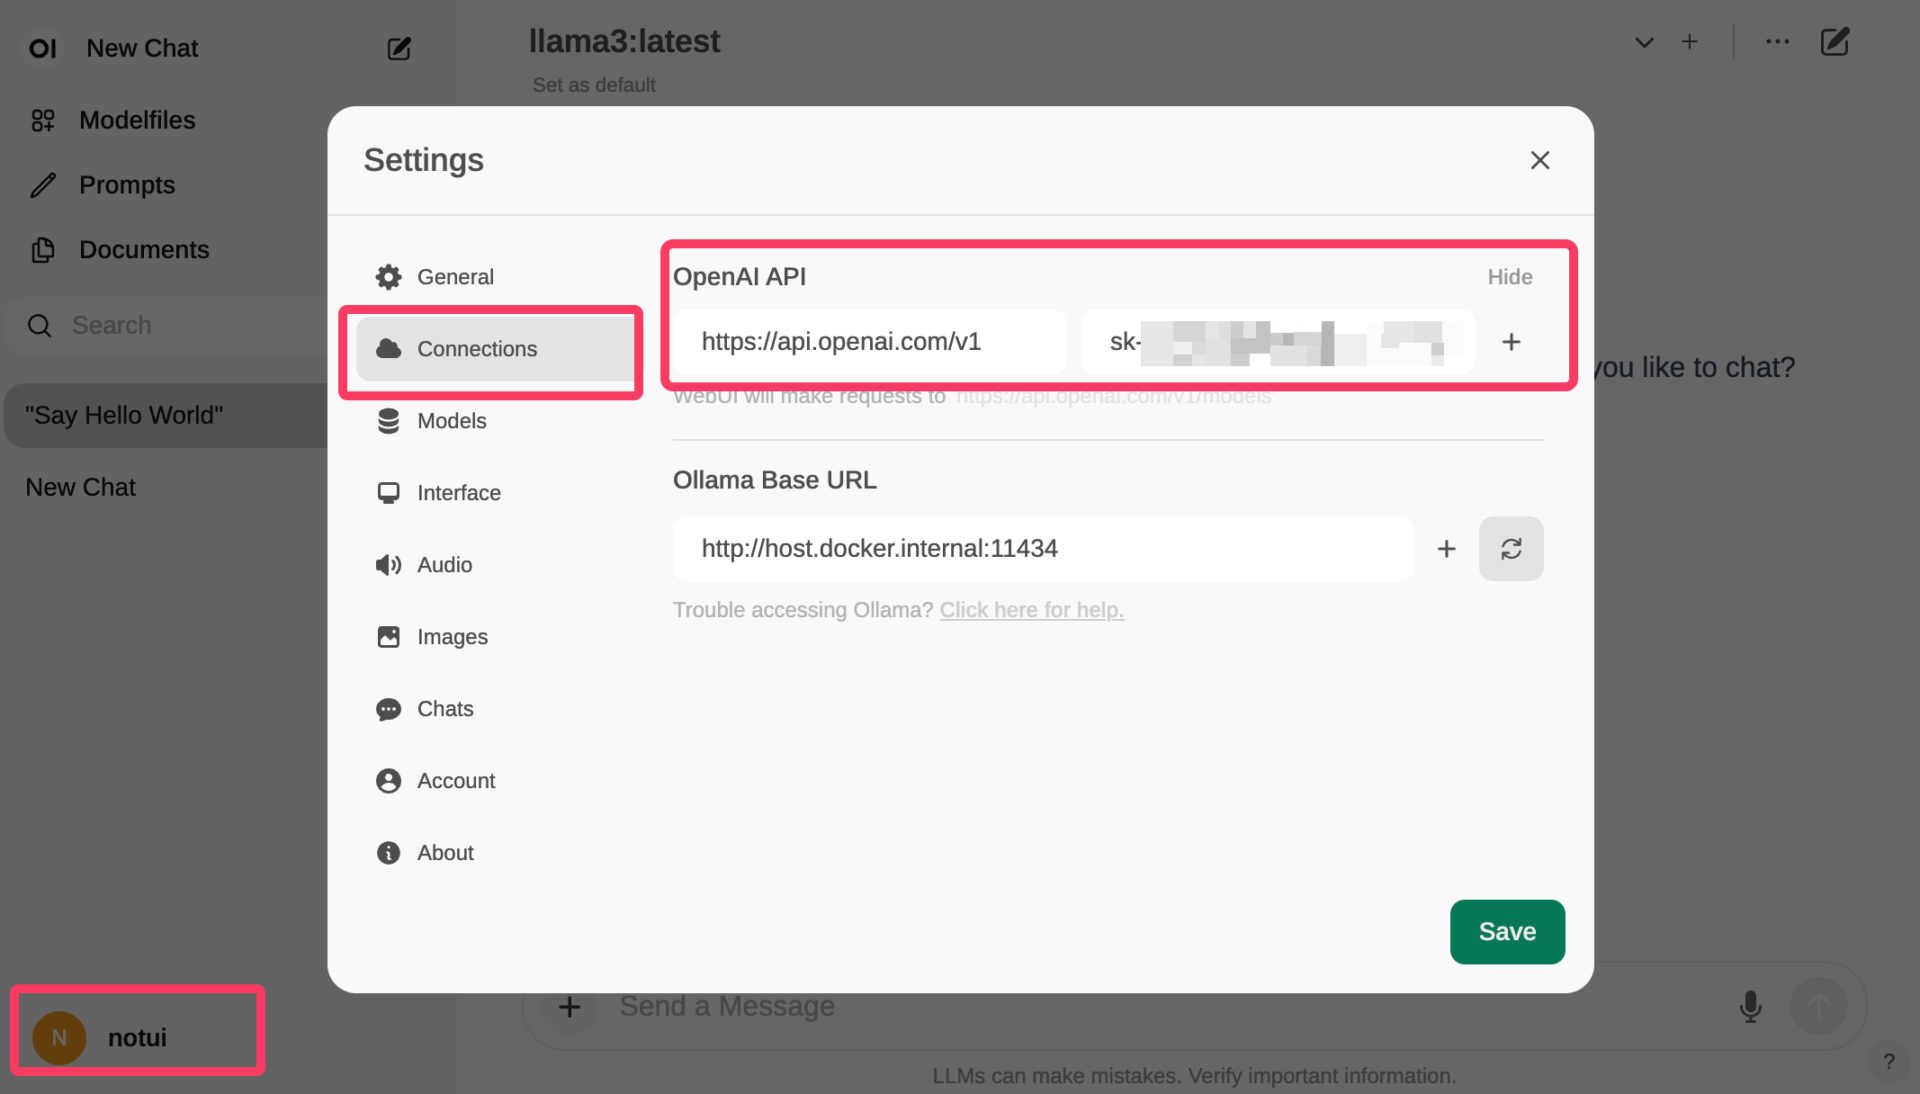Click the plus icon beside message input
The width and height of the screenshot is (1920, 1094).
click(569, 1006)
